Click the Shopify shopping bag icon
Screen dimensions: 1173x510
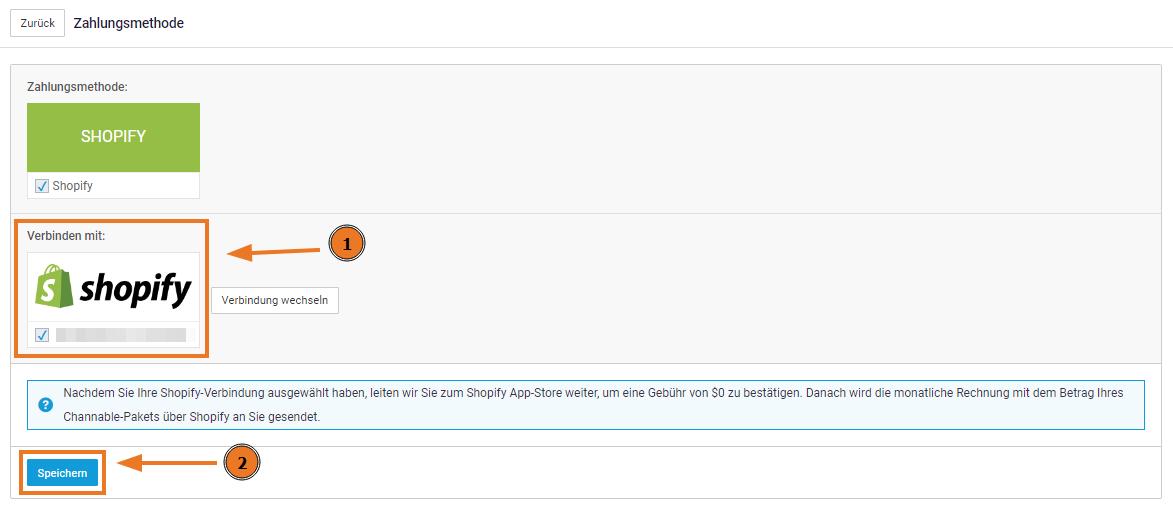[54, 286]
